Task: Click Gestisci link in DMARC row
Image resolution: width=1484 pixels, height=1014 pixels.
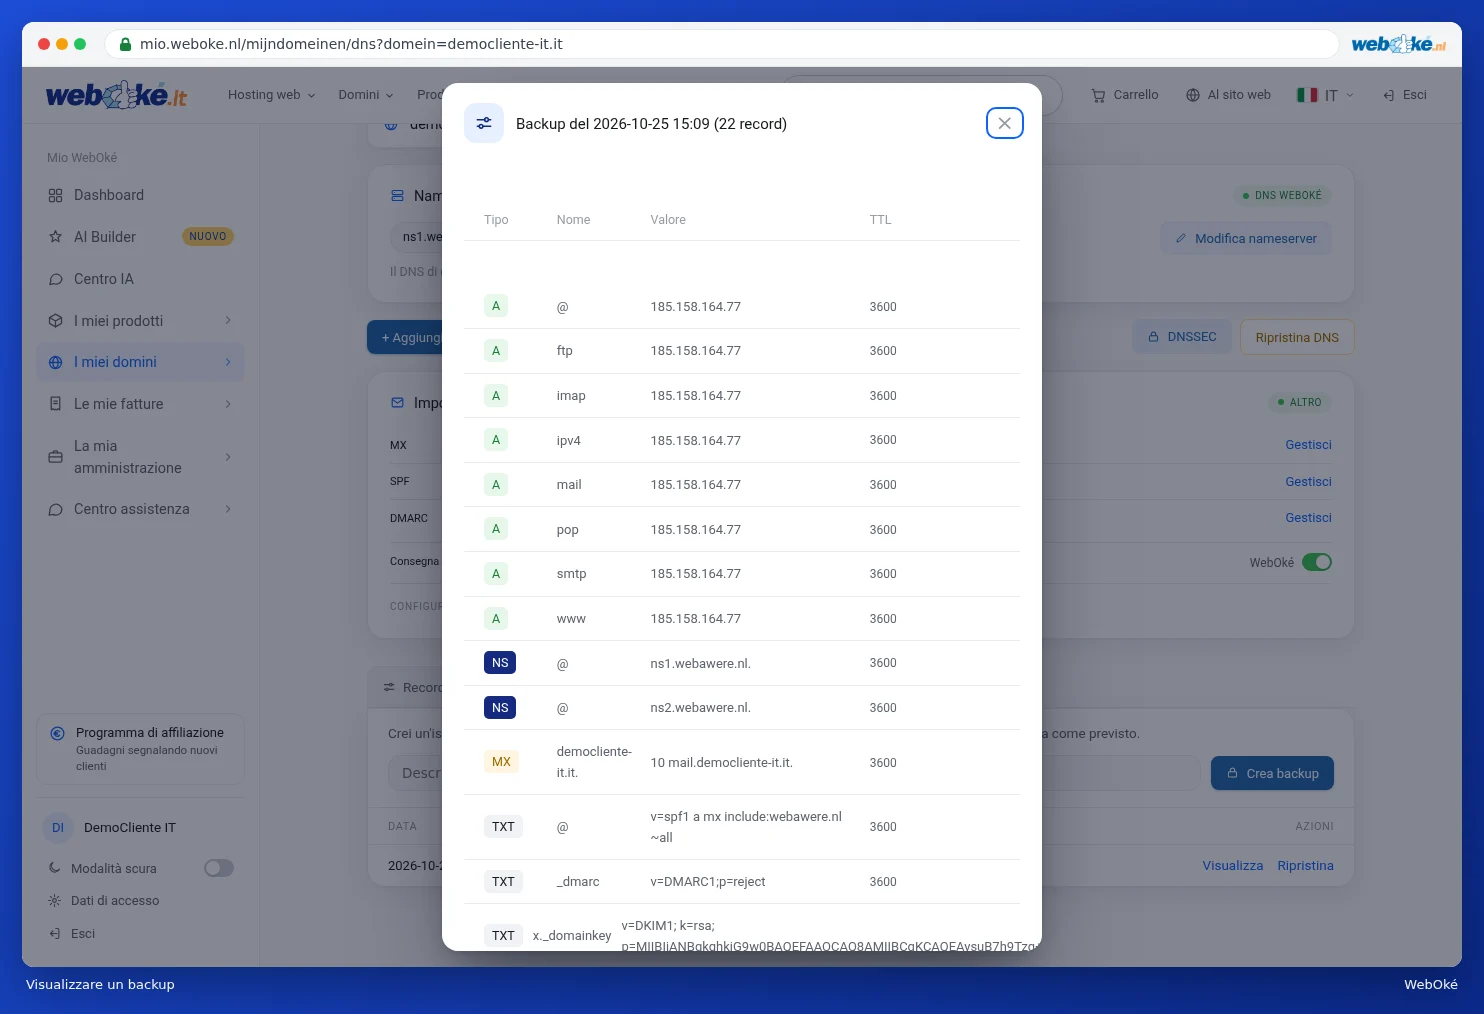Action: click(x=1308, y=518)
